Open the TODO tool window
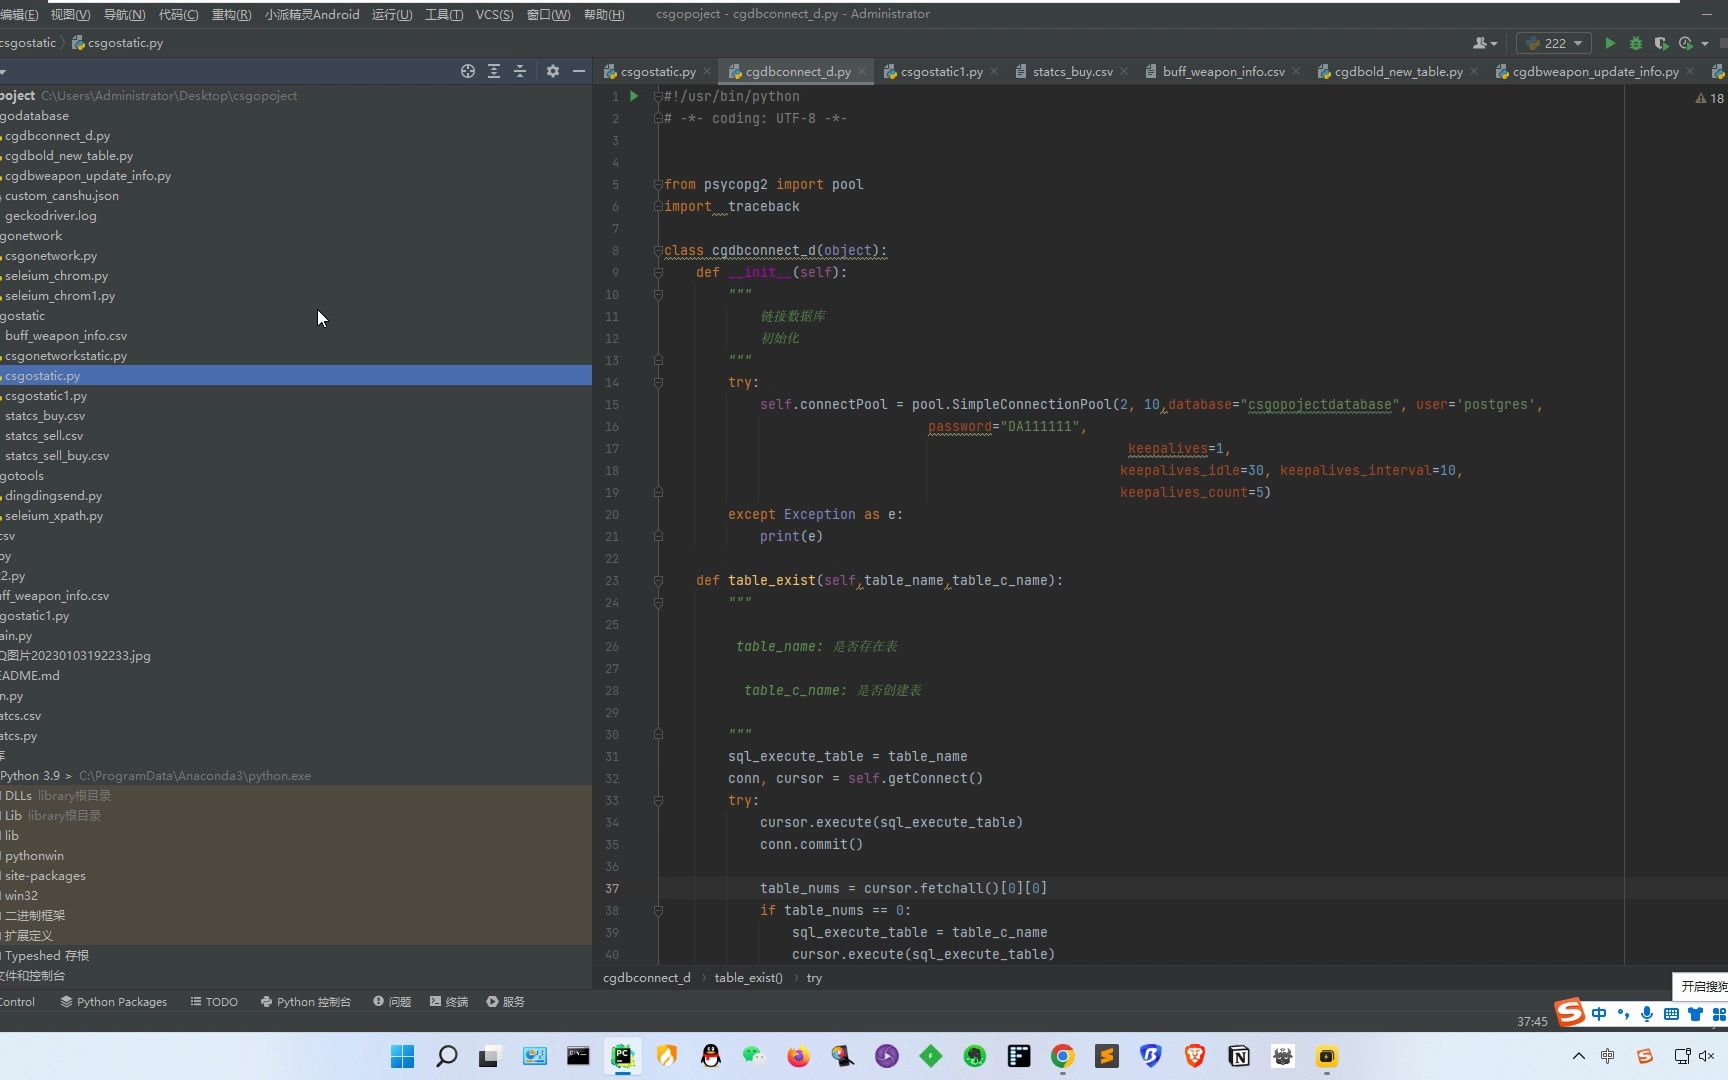Image resolution: width=1728 pixels, height=1080 pixels. 214,1002
